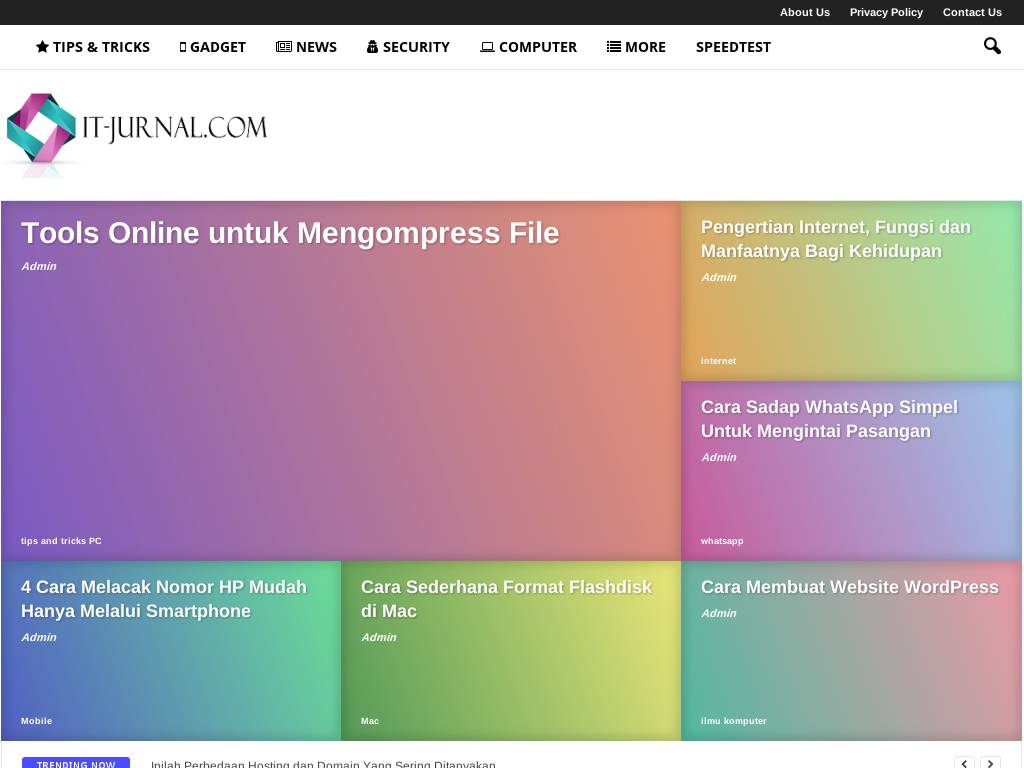
Task: Open the Privacy Policy link
Action: coord(886,12)
